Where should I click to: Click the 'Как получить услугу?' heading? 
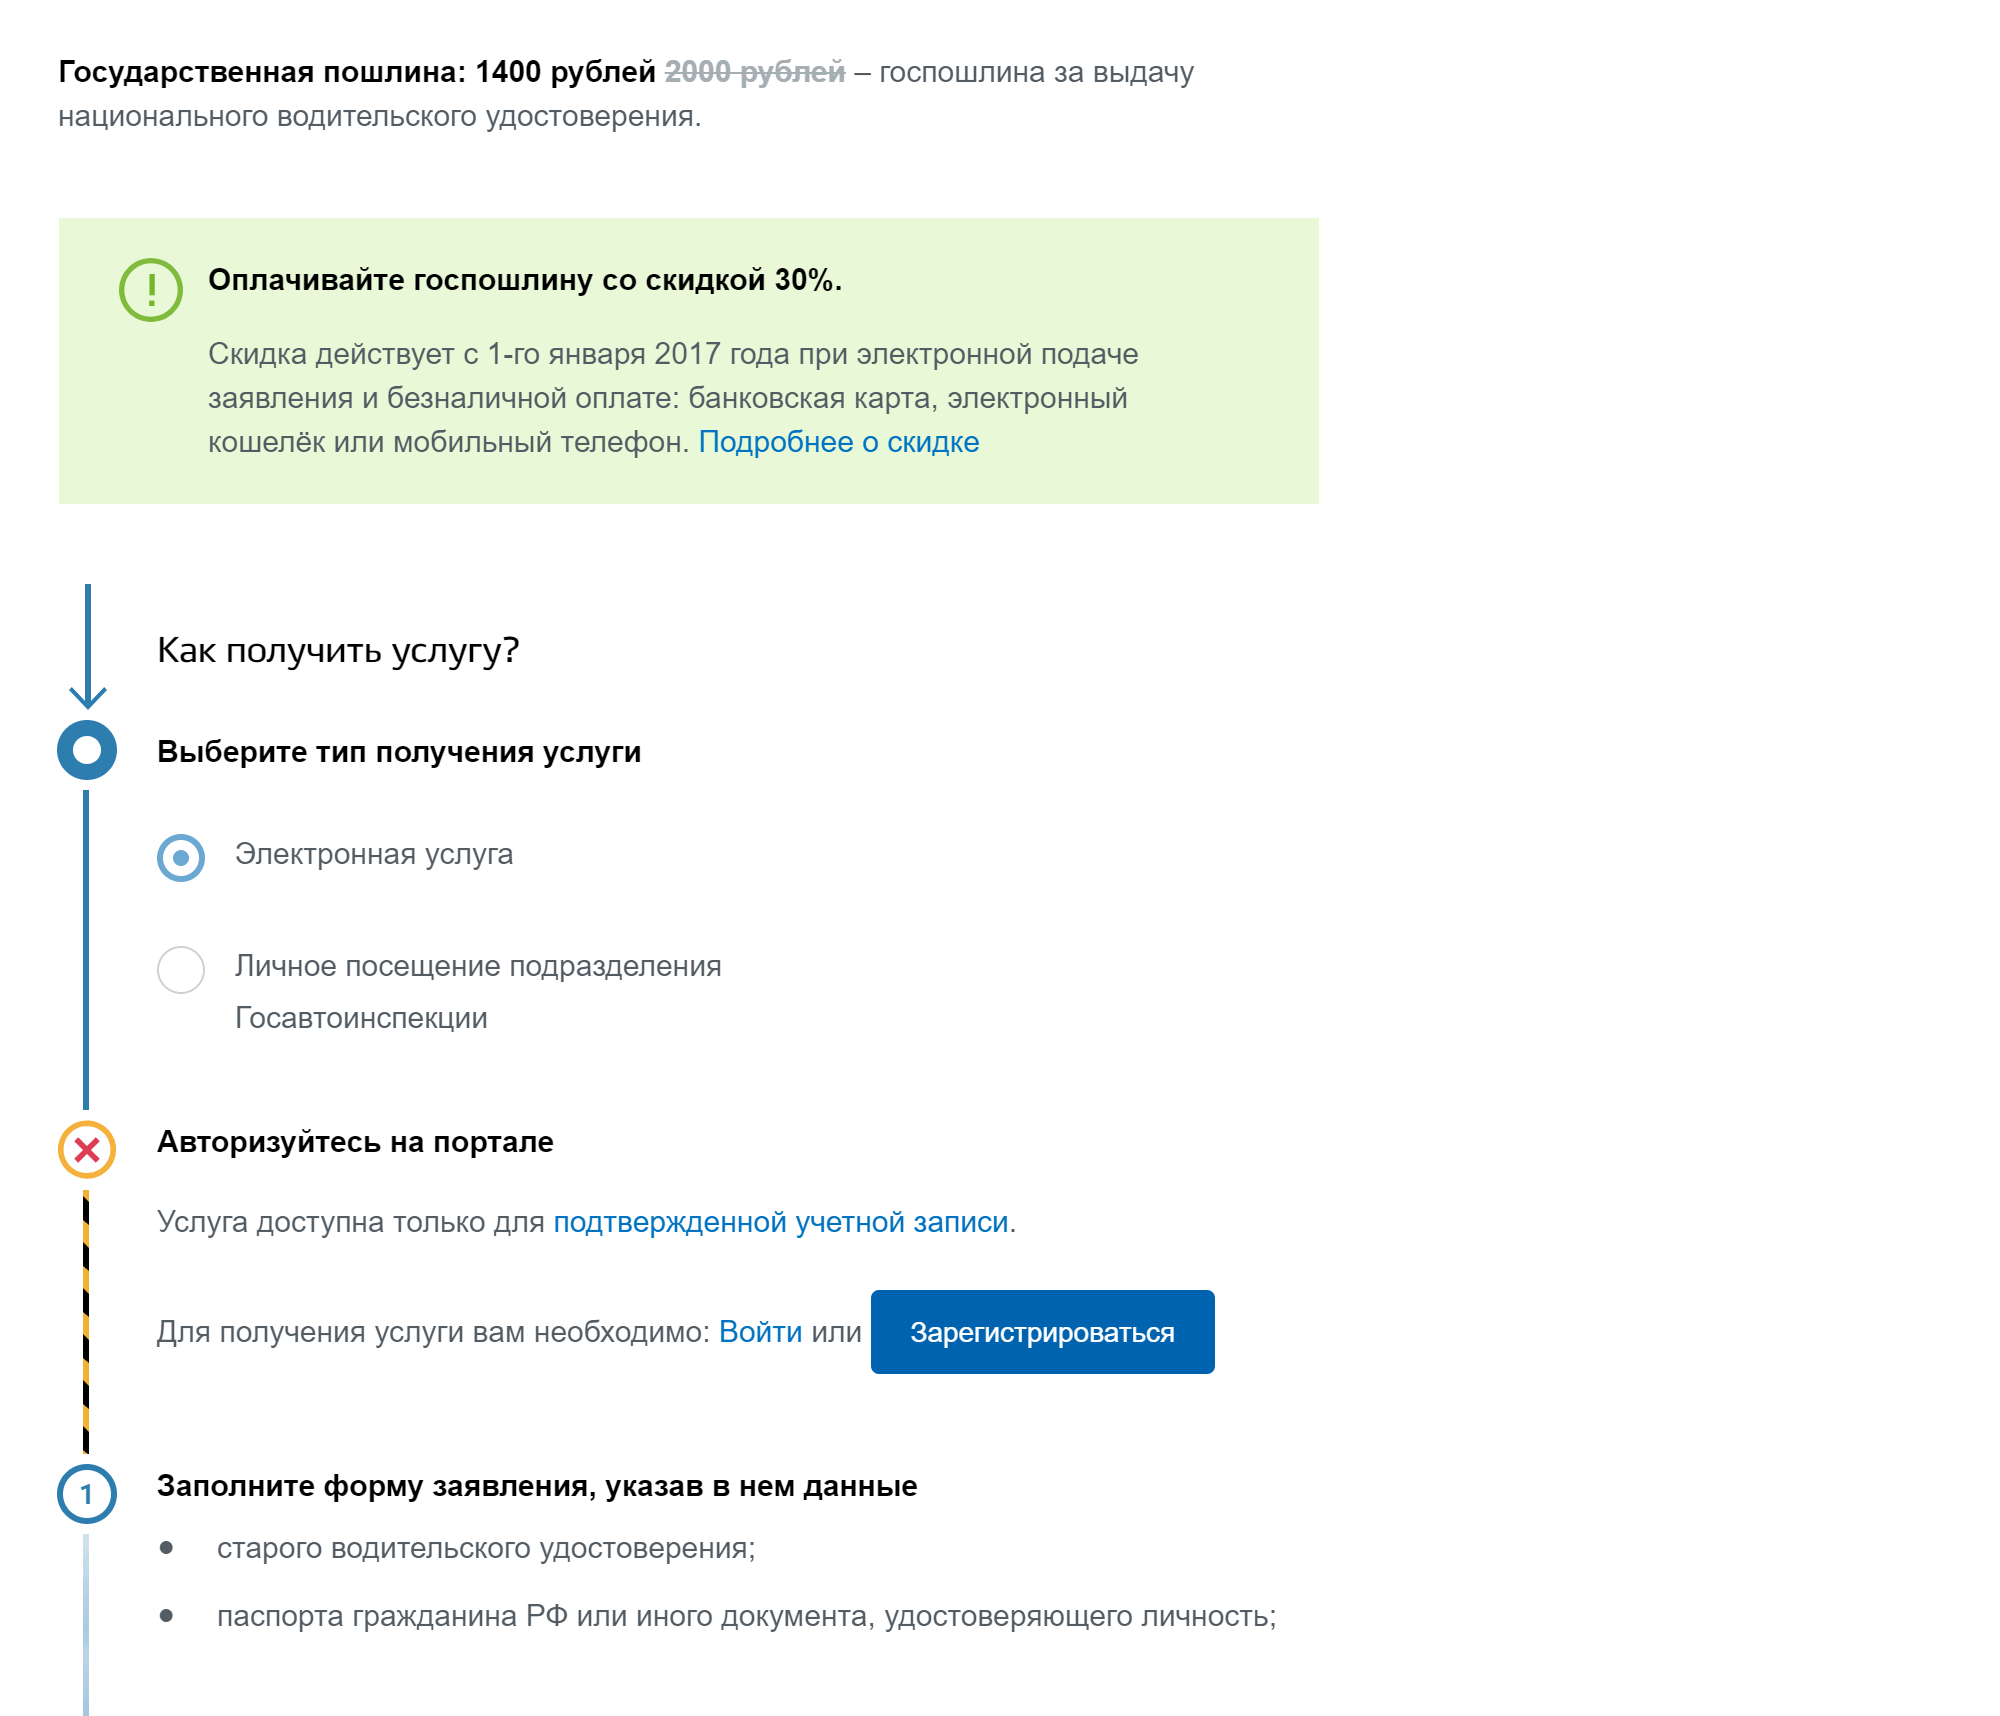(338, 650)
